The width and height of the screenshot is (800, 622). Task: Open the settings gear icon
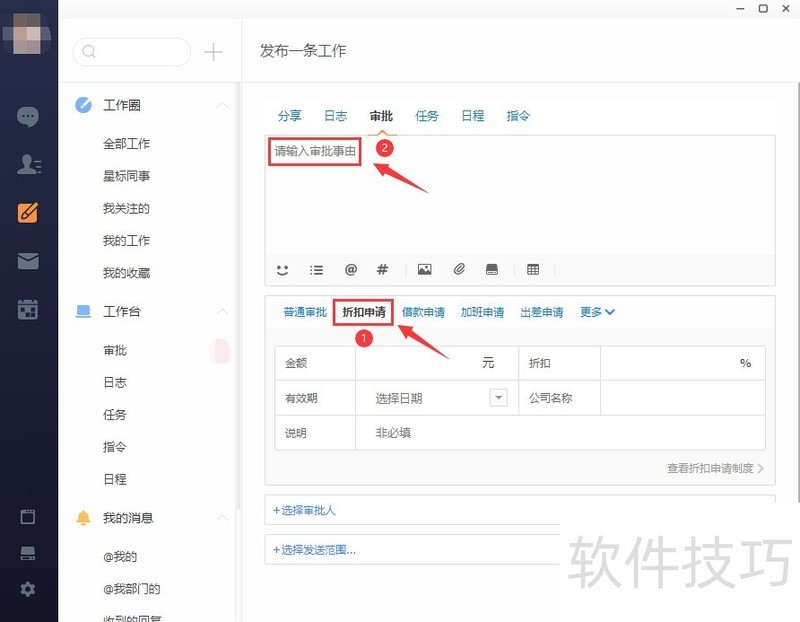point(28,589)
